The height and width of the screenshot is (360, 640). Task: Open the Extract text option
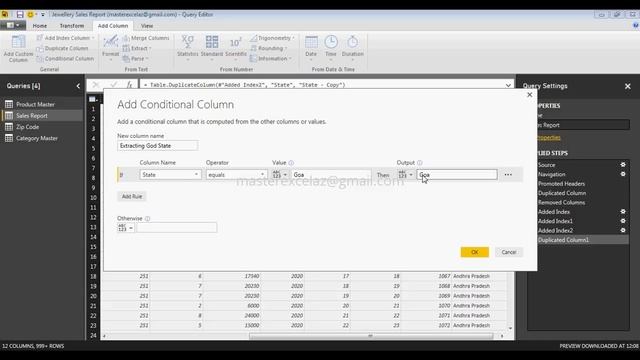[x=137, y=48]
